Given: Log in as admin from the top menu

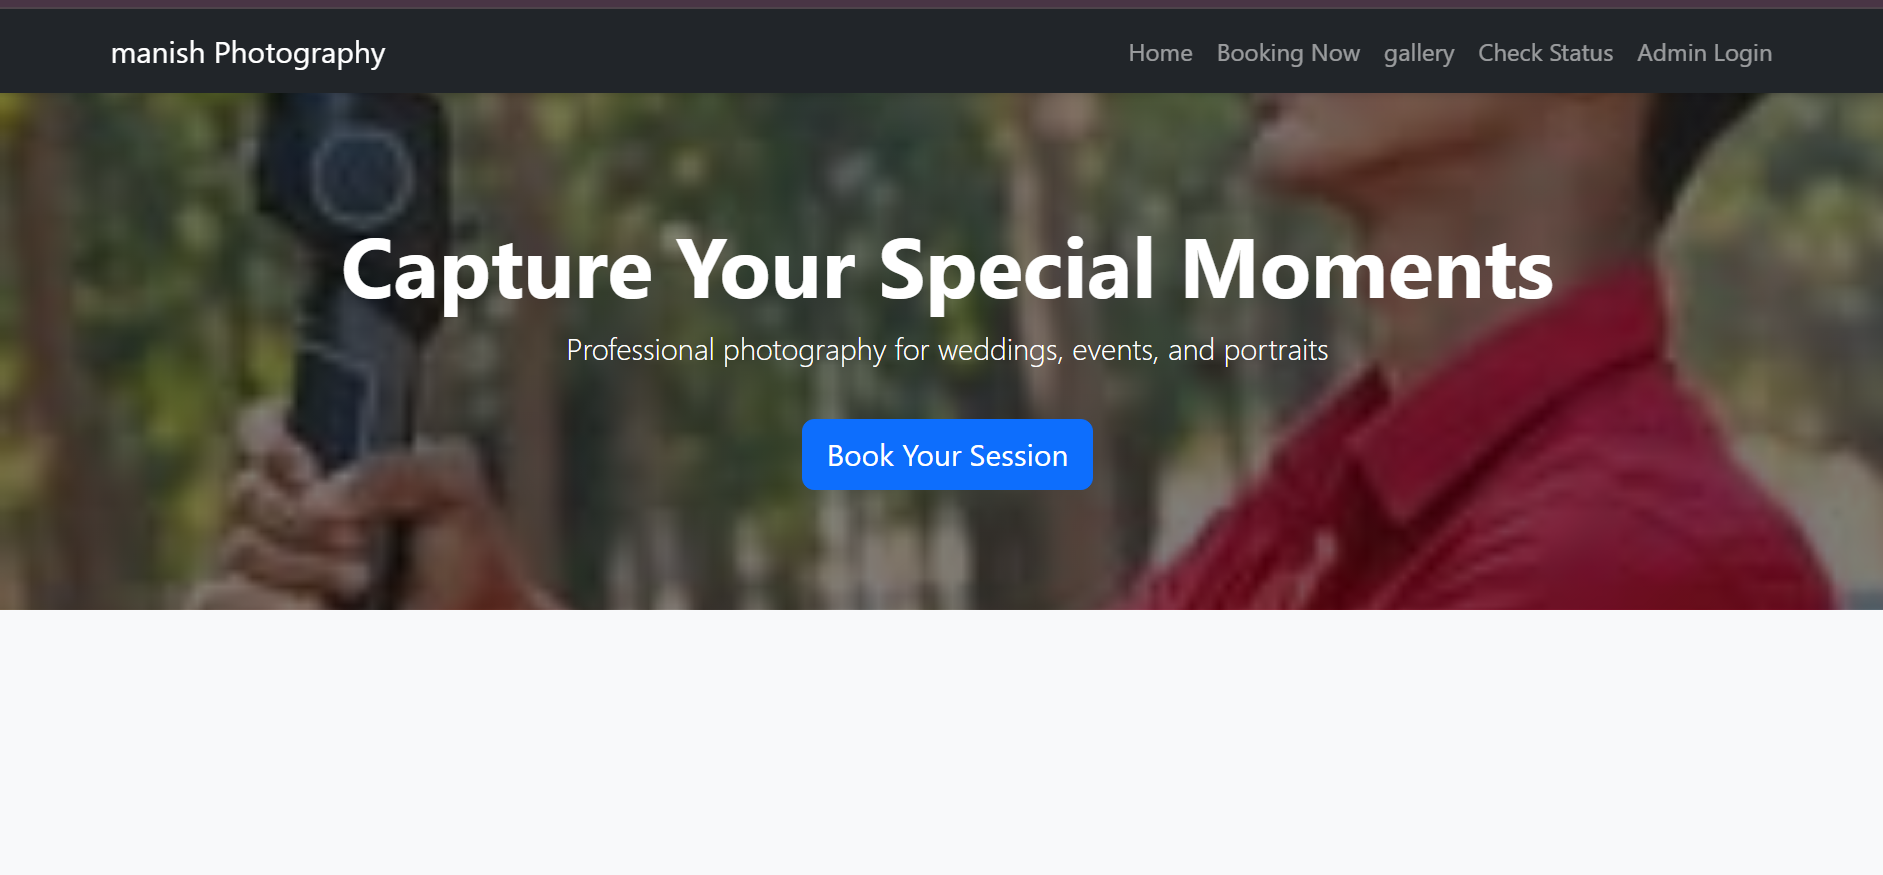Looking at the screenshot, I should point(1704,53).
